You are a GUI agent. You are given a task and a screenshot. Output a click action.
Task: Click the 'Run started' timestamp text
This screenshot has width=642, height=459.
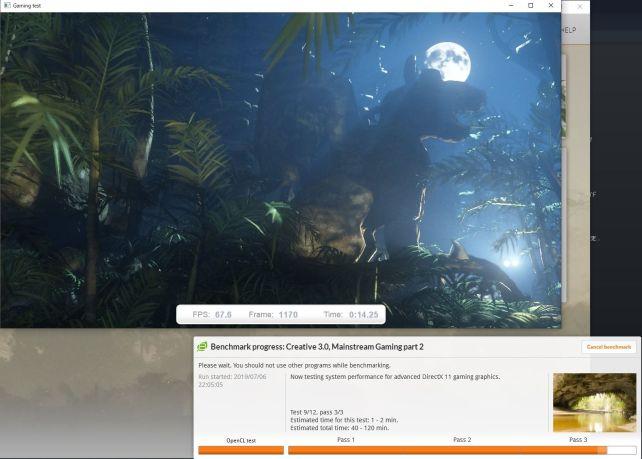click(x=232, y=380)
